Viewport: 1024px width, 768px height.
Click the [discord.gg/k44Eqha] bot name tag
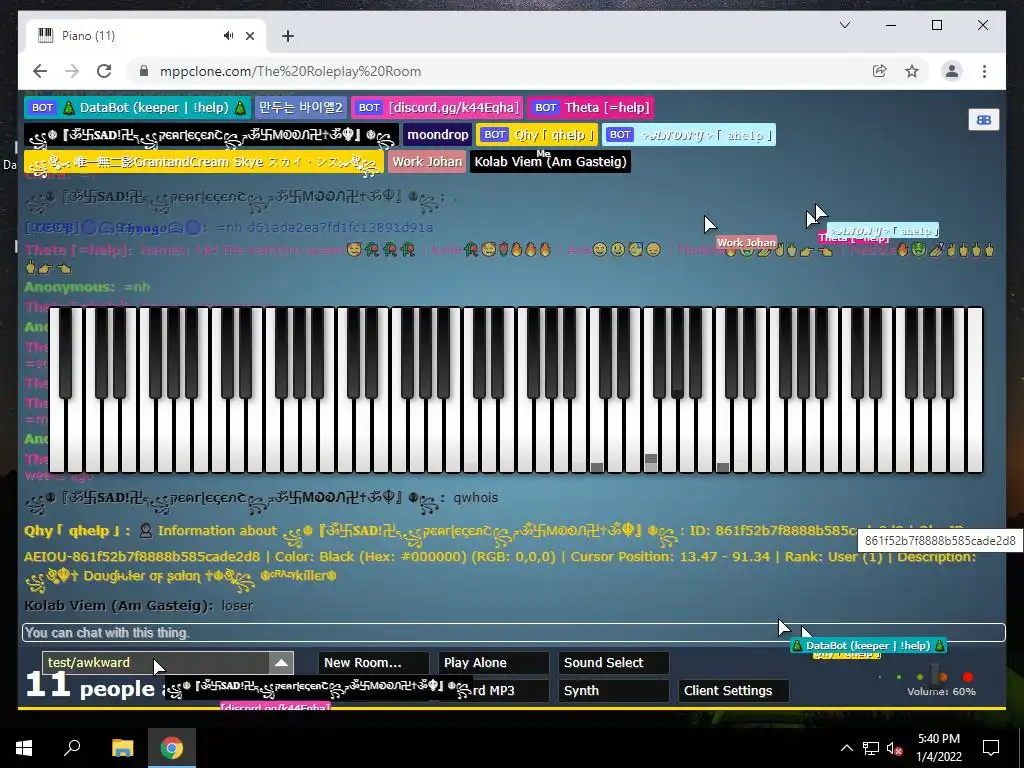437,108
